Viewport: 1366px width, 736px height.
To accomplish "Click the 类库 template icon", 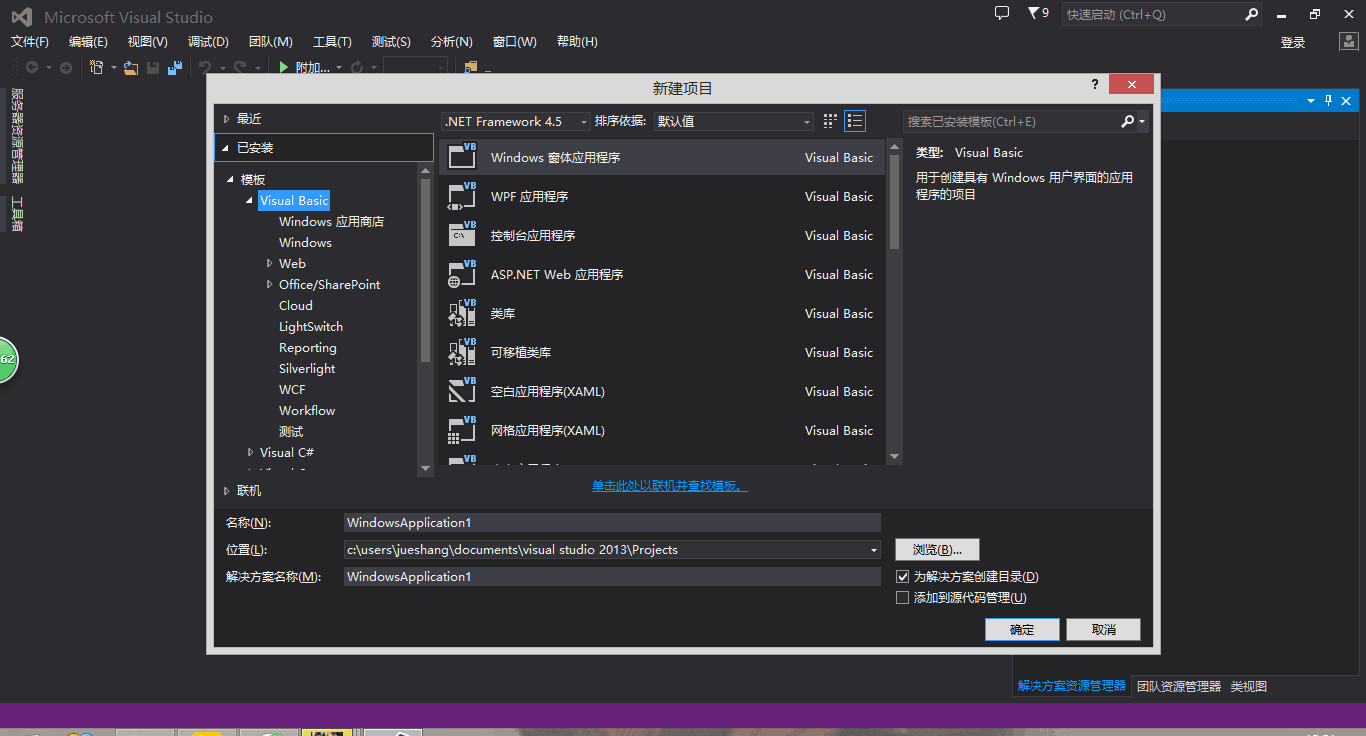I will click(x=462, y=313).
